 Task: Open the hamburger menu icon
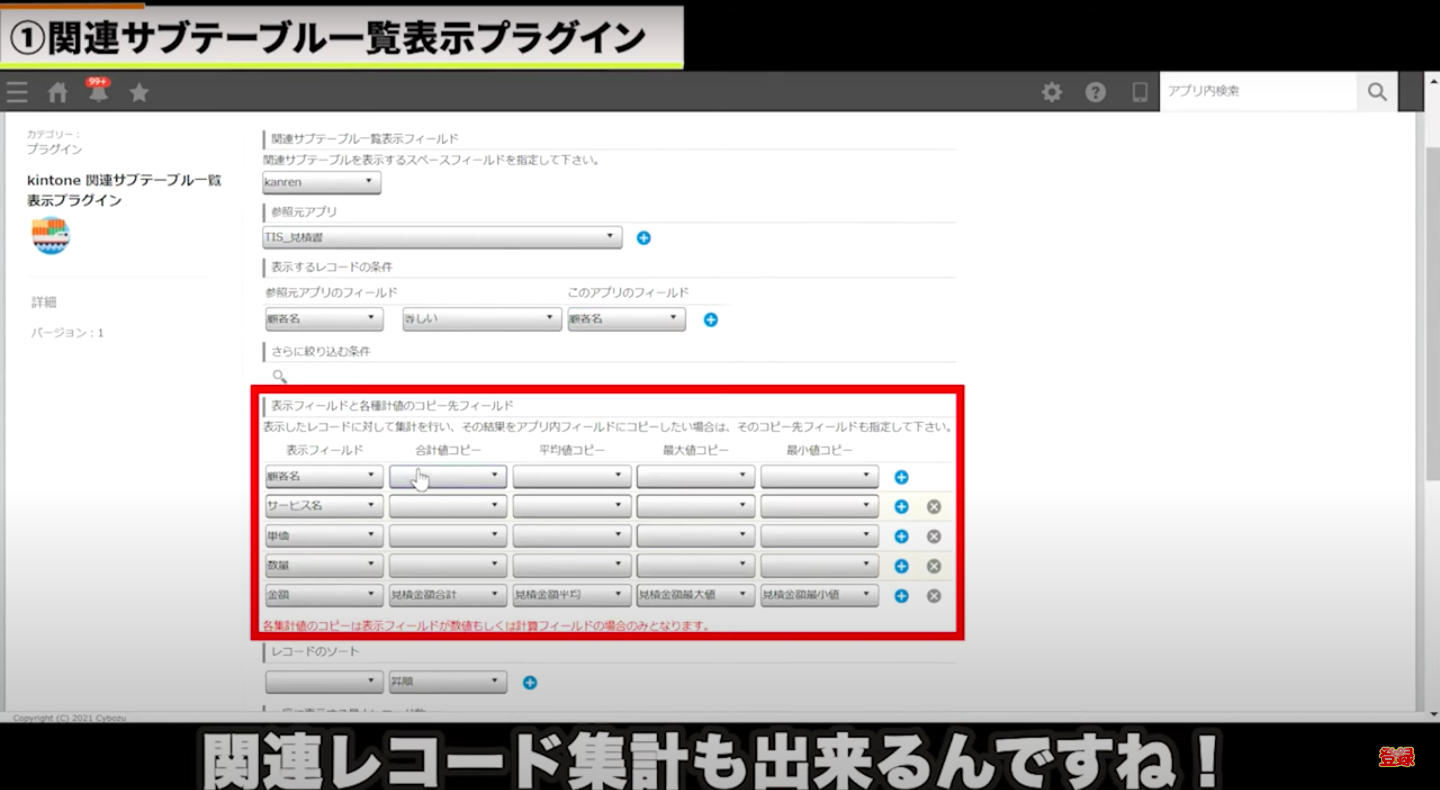17,92
